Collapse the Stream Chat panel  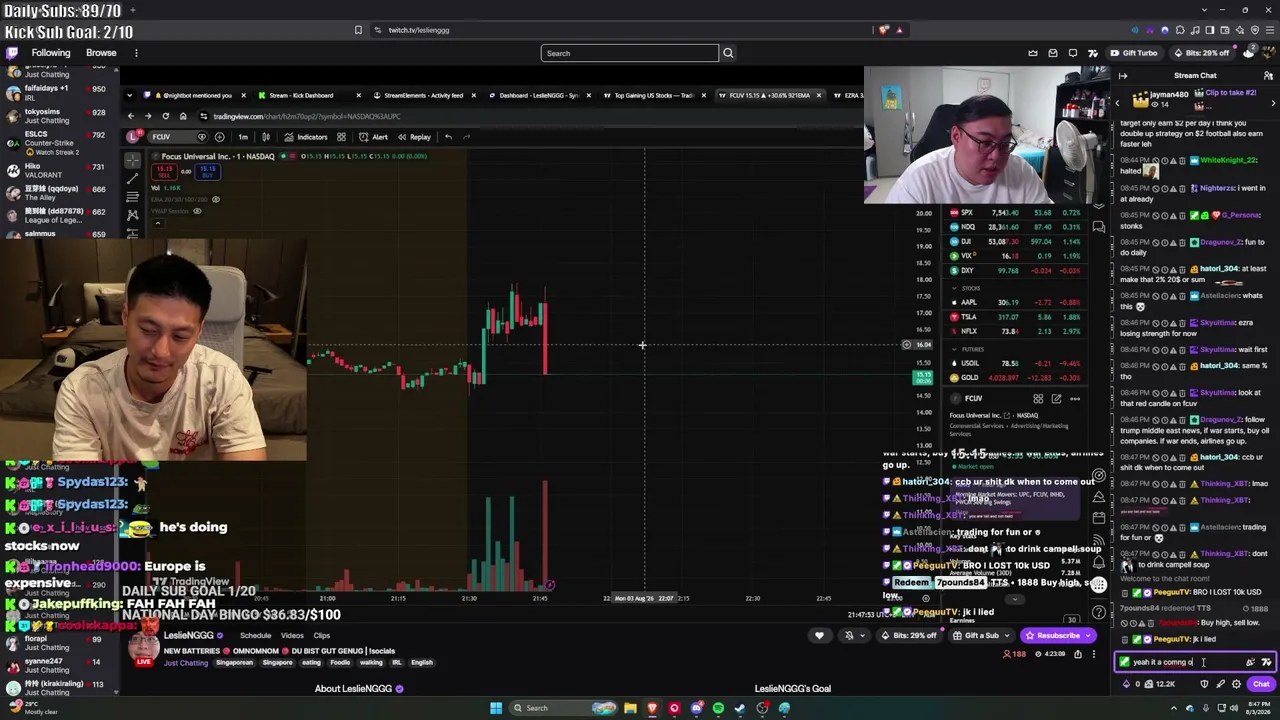pos(1123,75)
